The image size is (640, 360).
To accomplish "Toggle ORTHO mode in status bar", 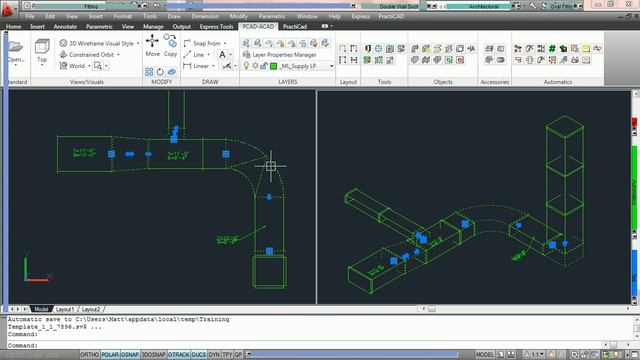I will coord(89,355).
